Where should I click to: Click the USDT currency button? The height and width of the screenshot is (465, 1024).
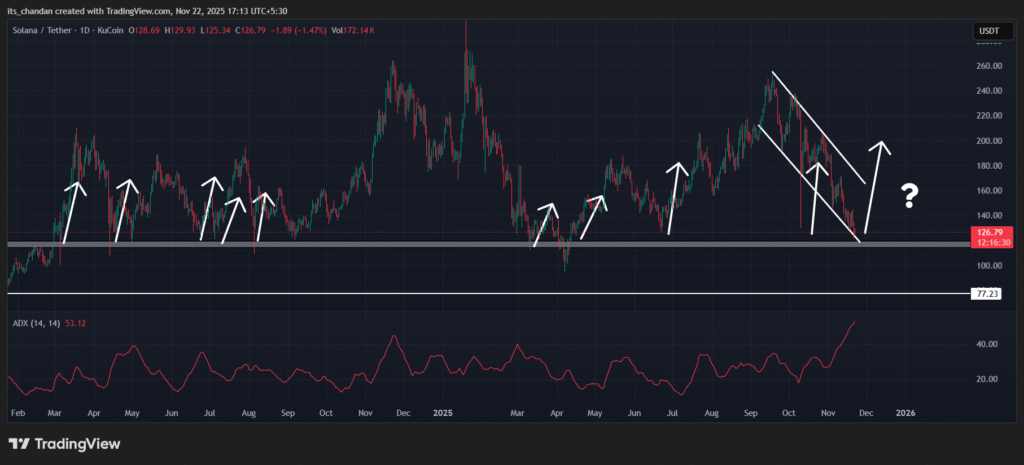tap(993, 31)
